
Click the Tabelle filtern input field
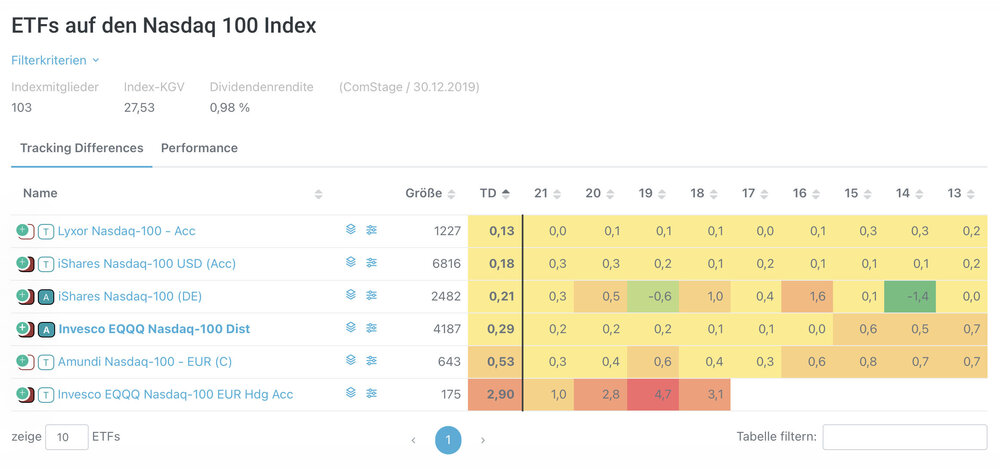904,437
